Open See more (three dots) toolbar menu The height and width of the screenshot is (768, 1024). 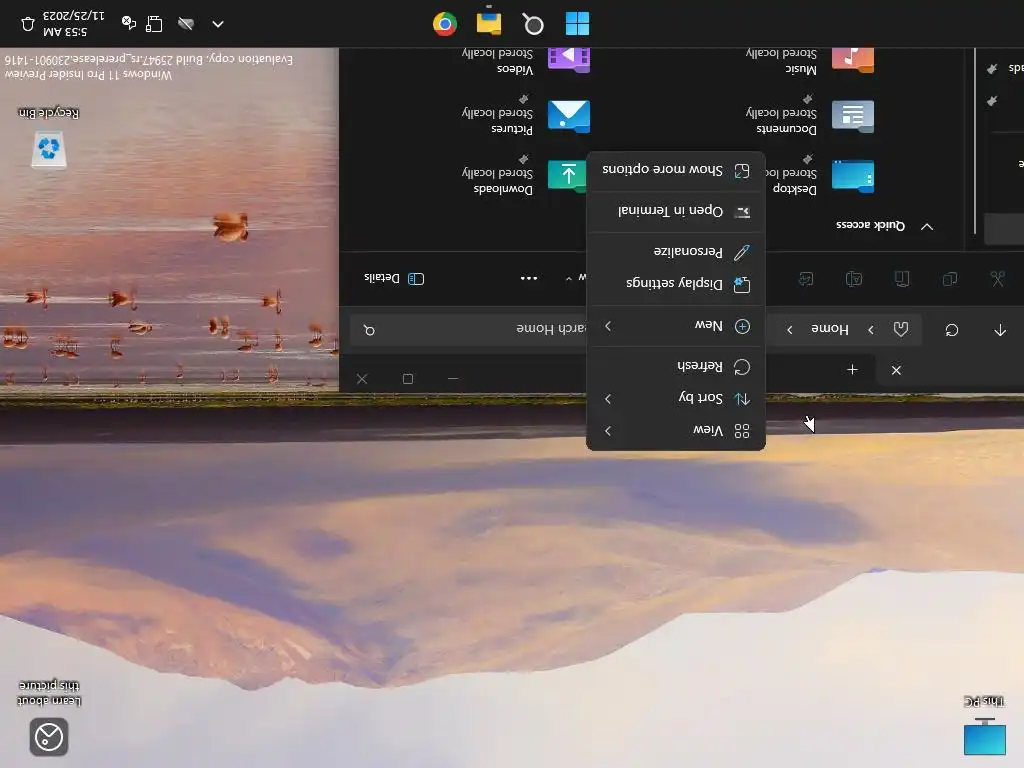tap(528, 279)
